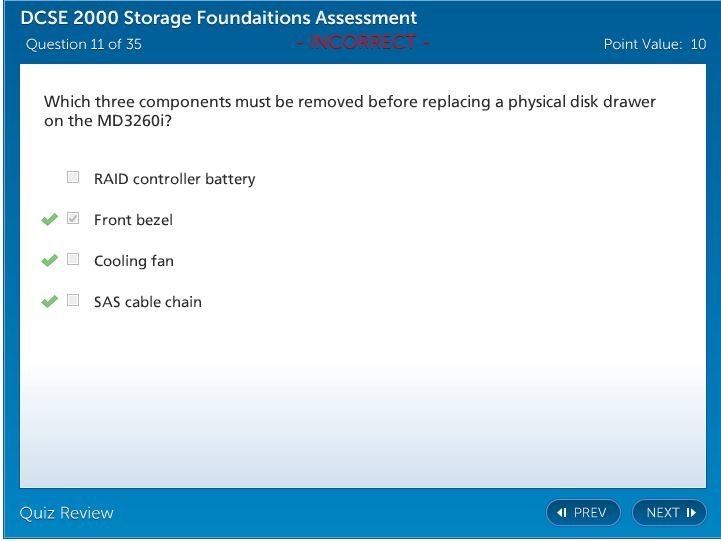
Task: Click the green checkmark beside Cooling fan
Action: [49, 261]
